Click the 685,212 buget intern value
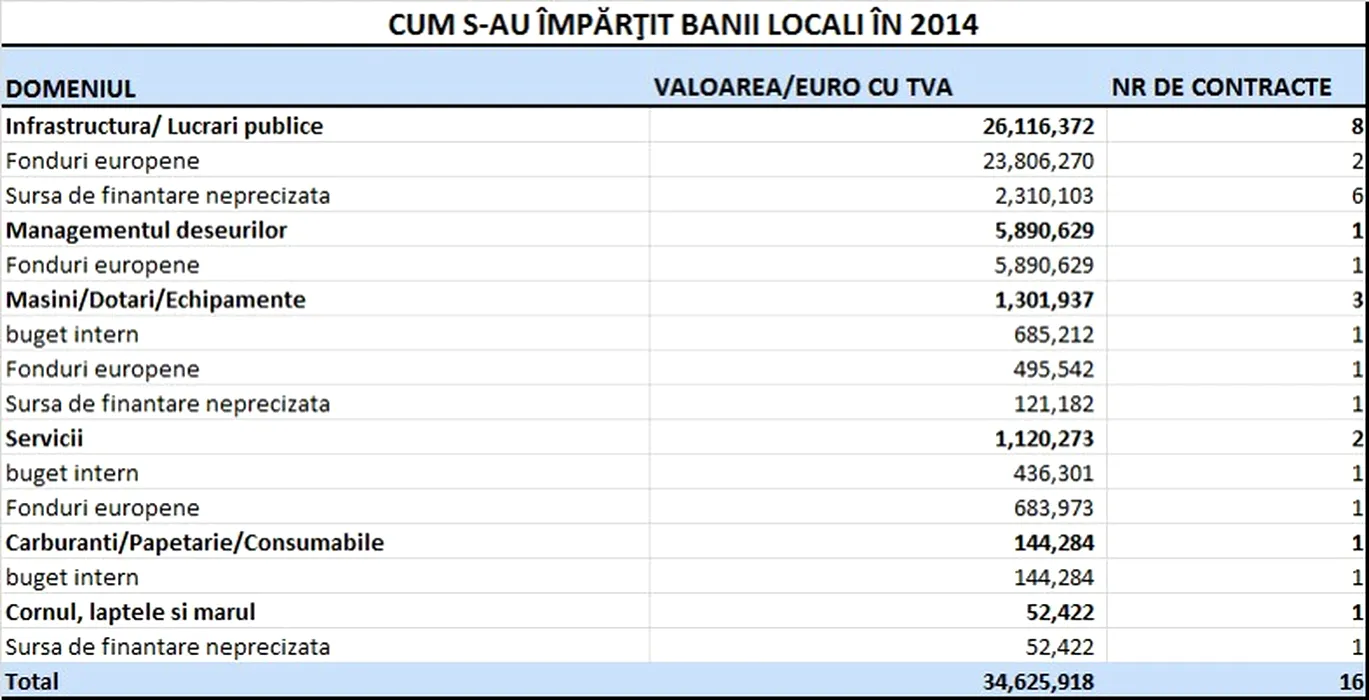Viewport: 1369px width, 700px height. 1053,334
